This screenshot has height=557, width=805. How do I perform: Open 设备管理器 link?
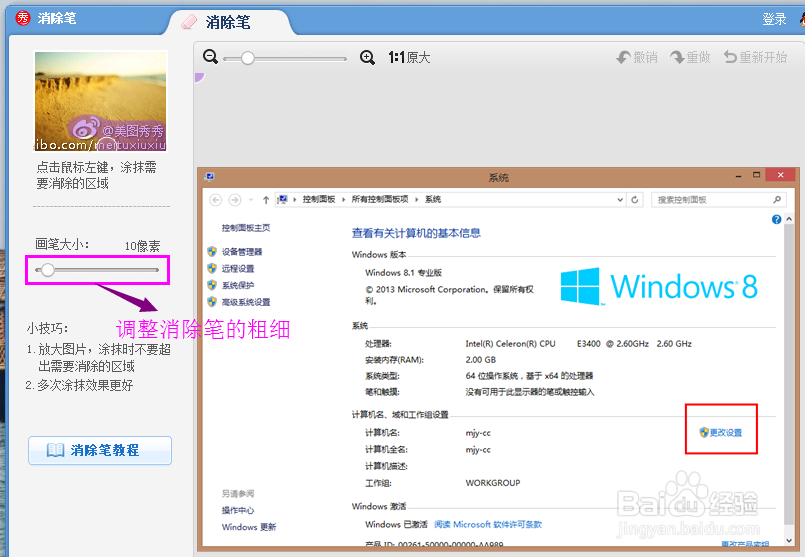pos(242,252)
